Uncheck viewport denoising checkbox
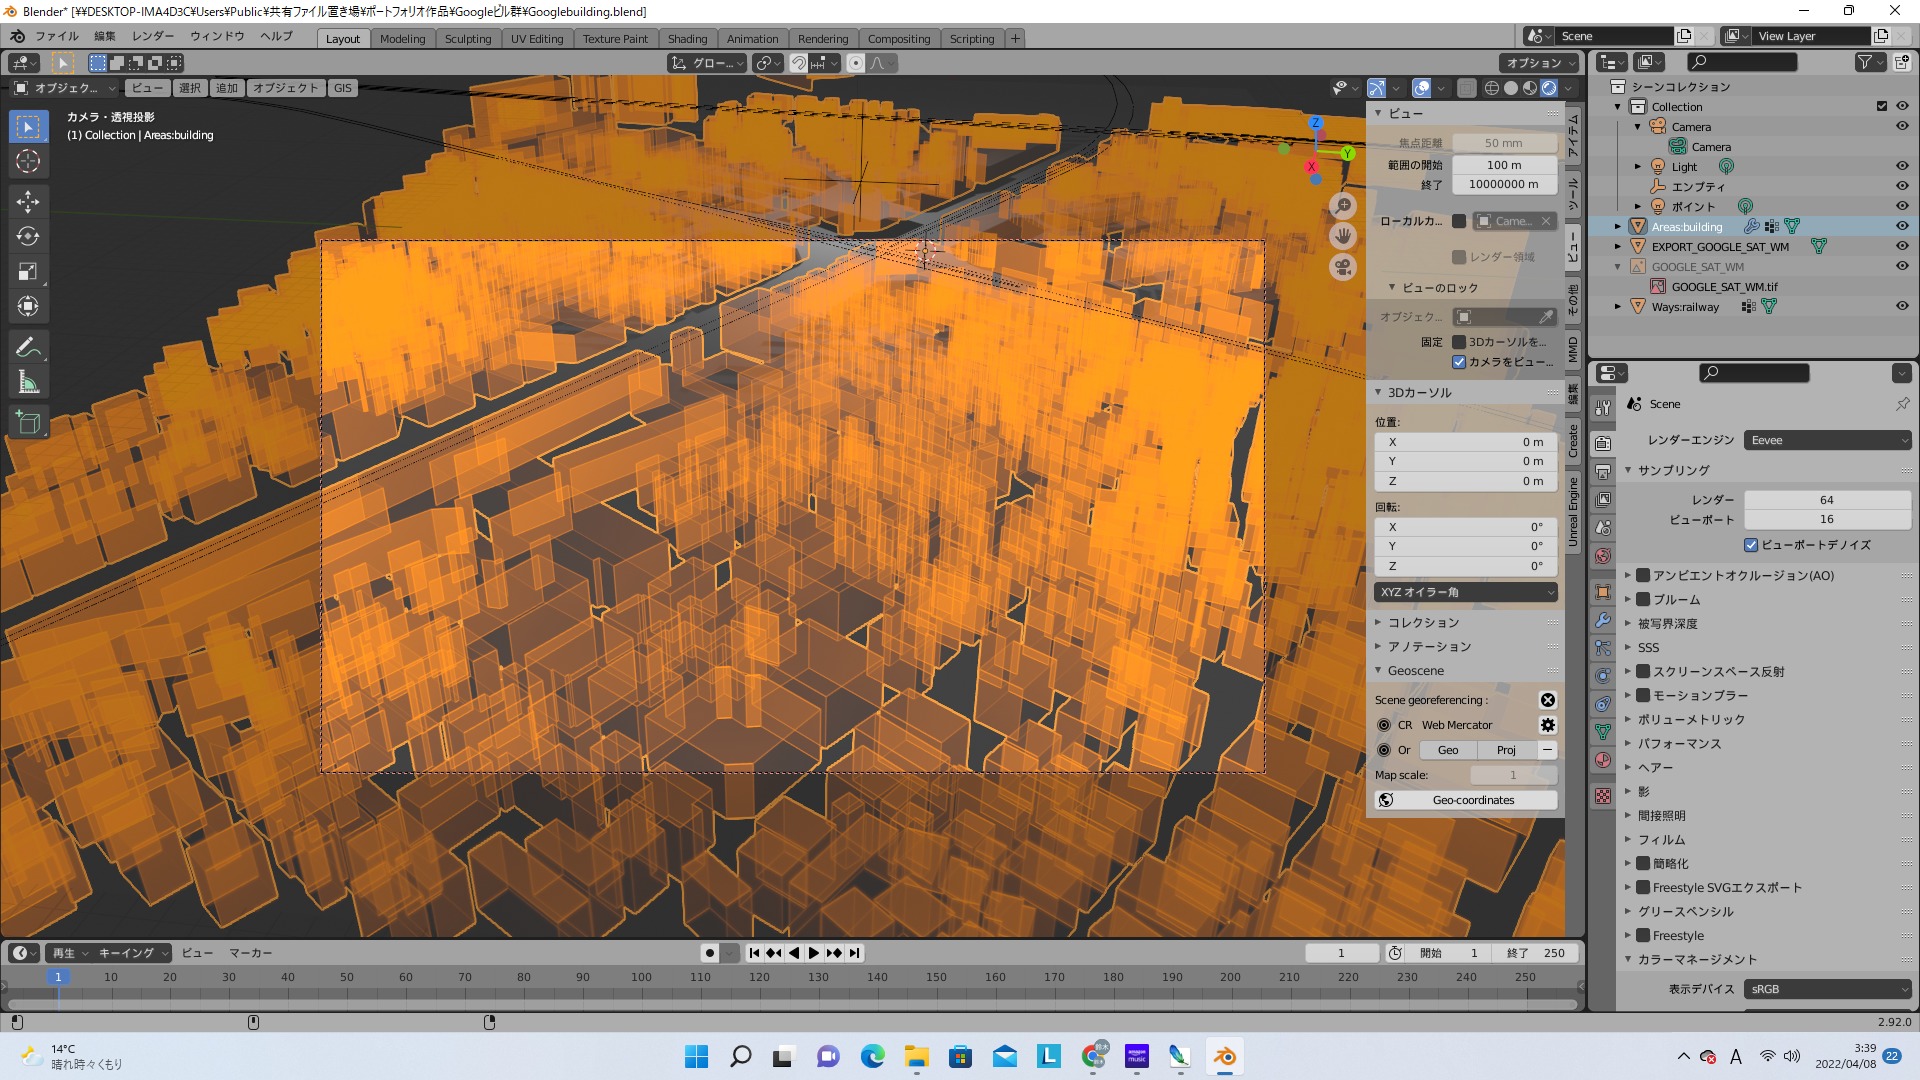This screenshot has height=1080, width=1920. (1751, 545)
